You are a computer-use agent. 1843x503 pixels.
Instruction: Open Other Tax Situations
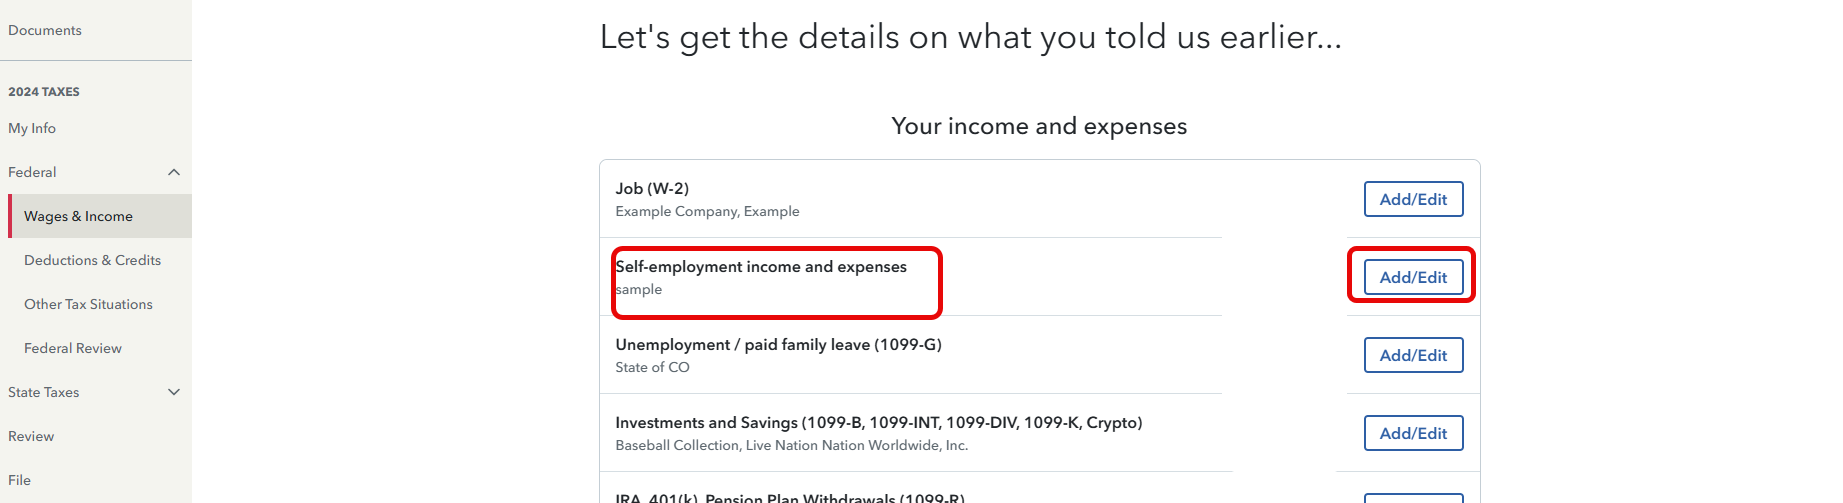pyautogui.click(x=88, y=304)
